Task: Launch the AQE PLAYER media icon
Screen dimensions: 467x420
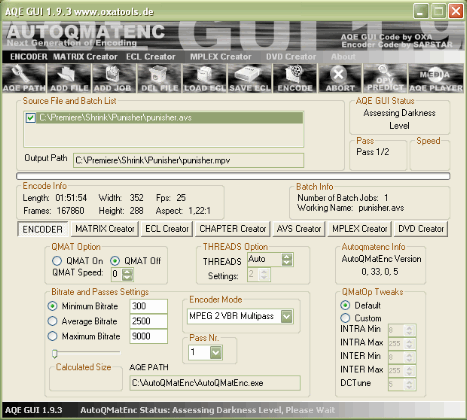Action: coord(436,79)
